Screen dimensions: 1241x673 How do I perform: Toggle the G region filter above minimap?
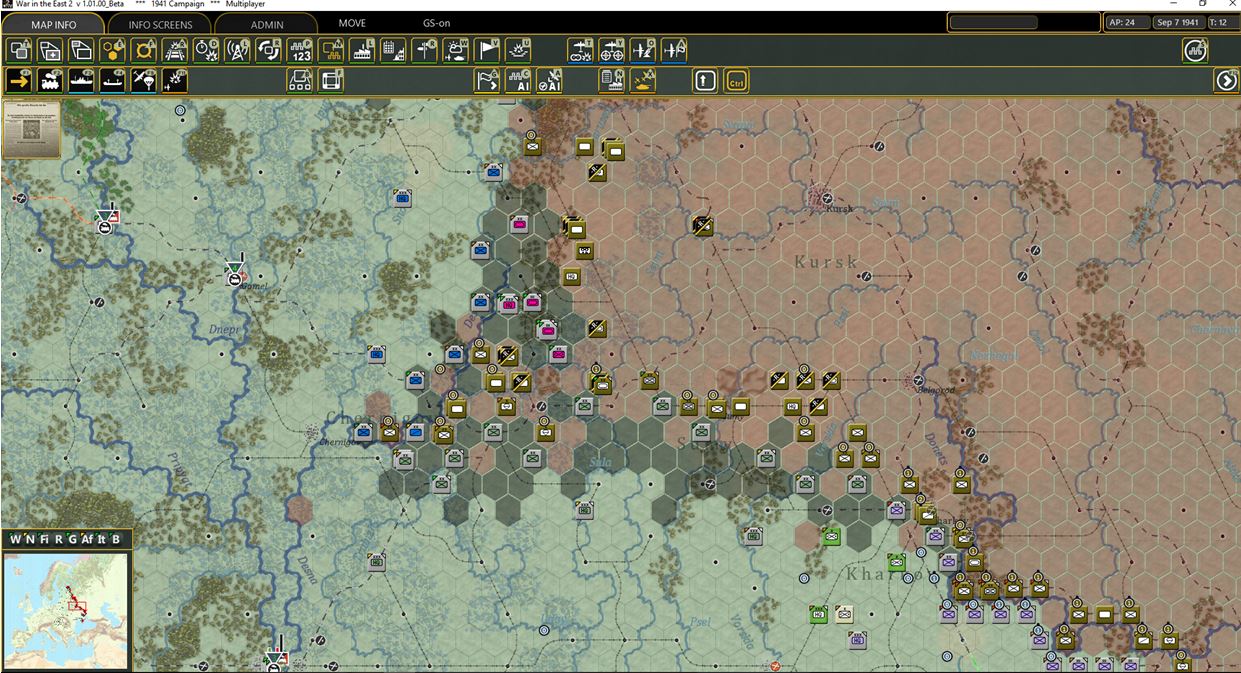[73, 540]
